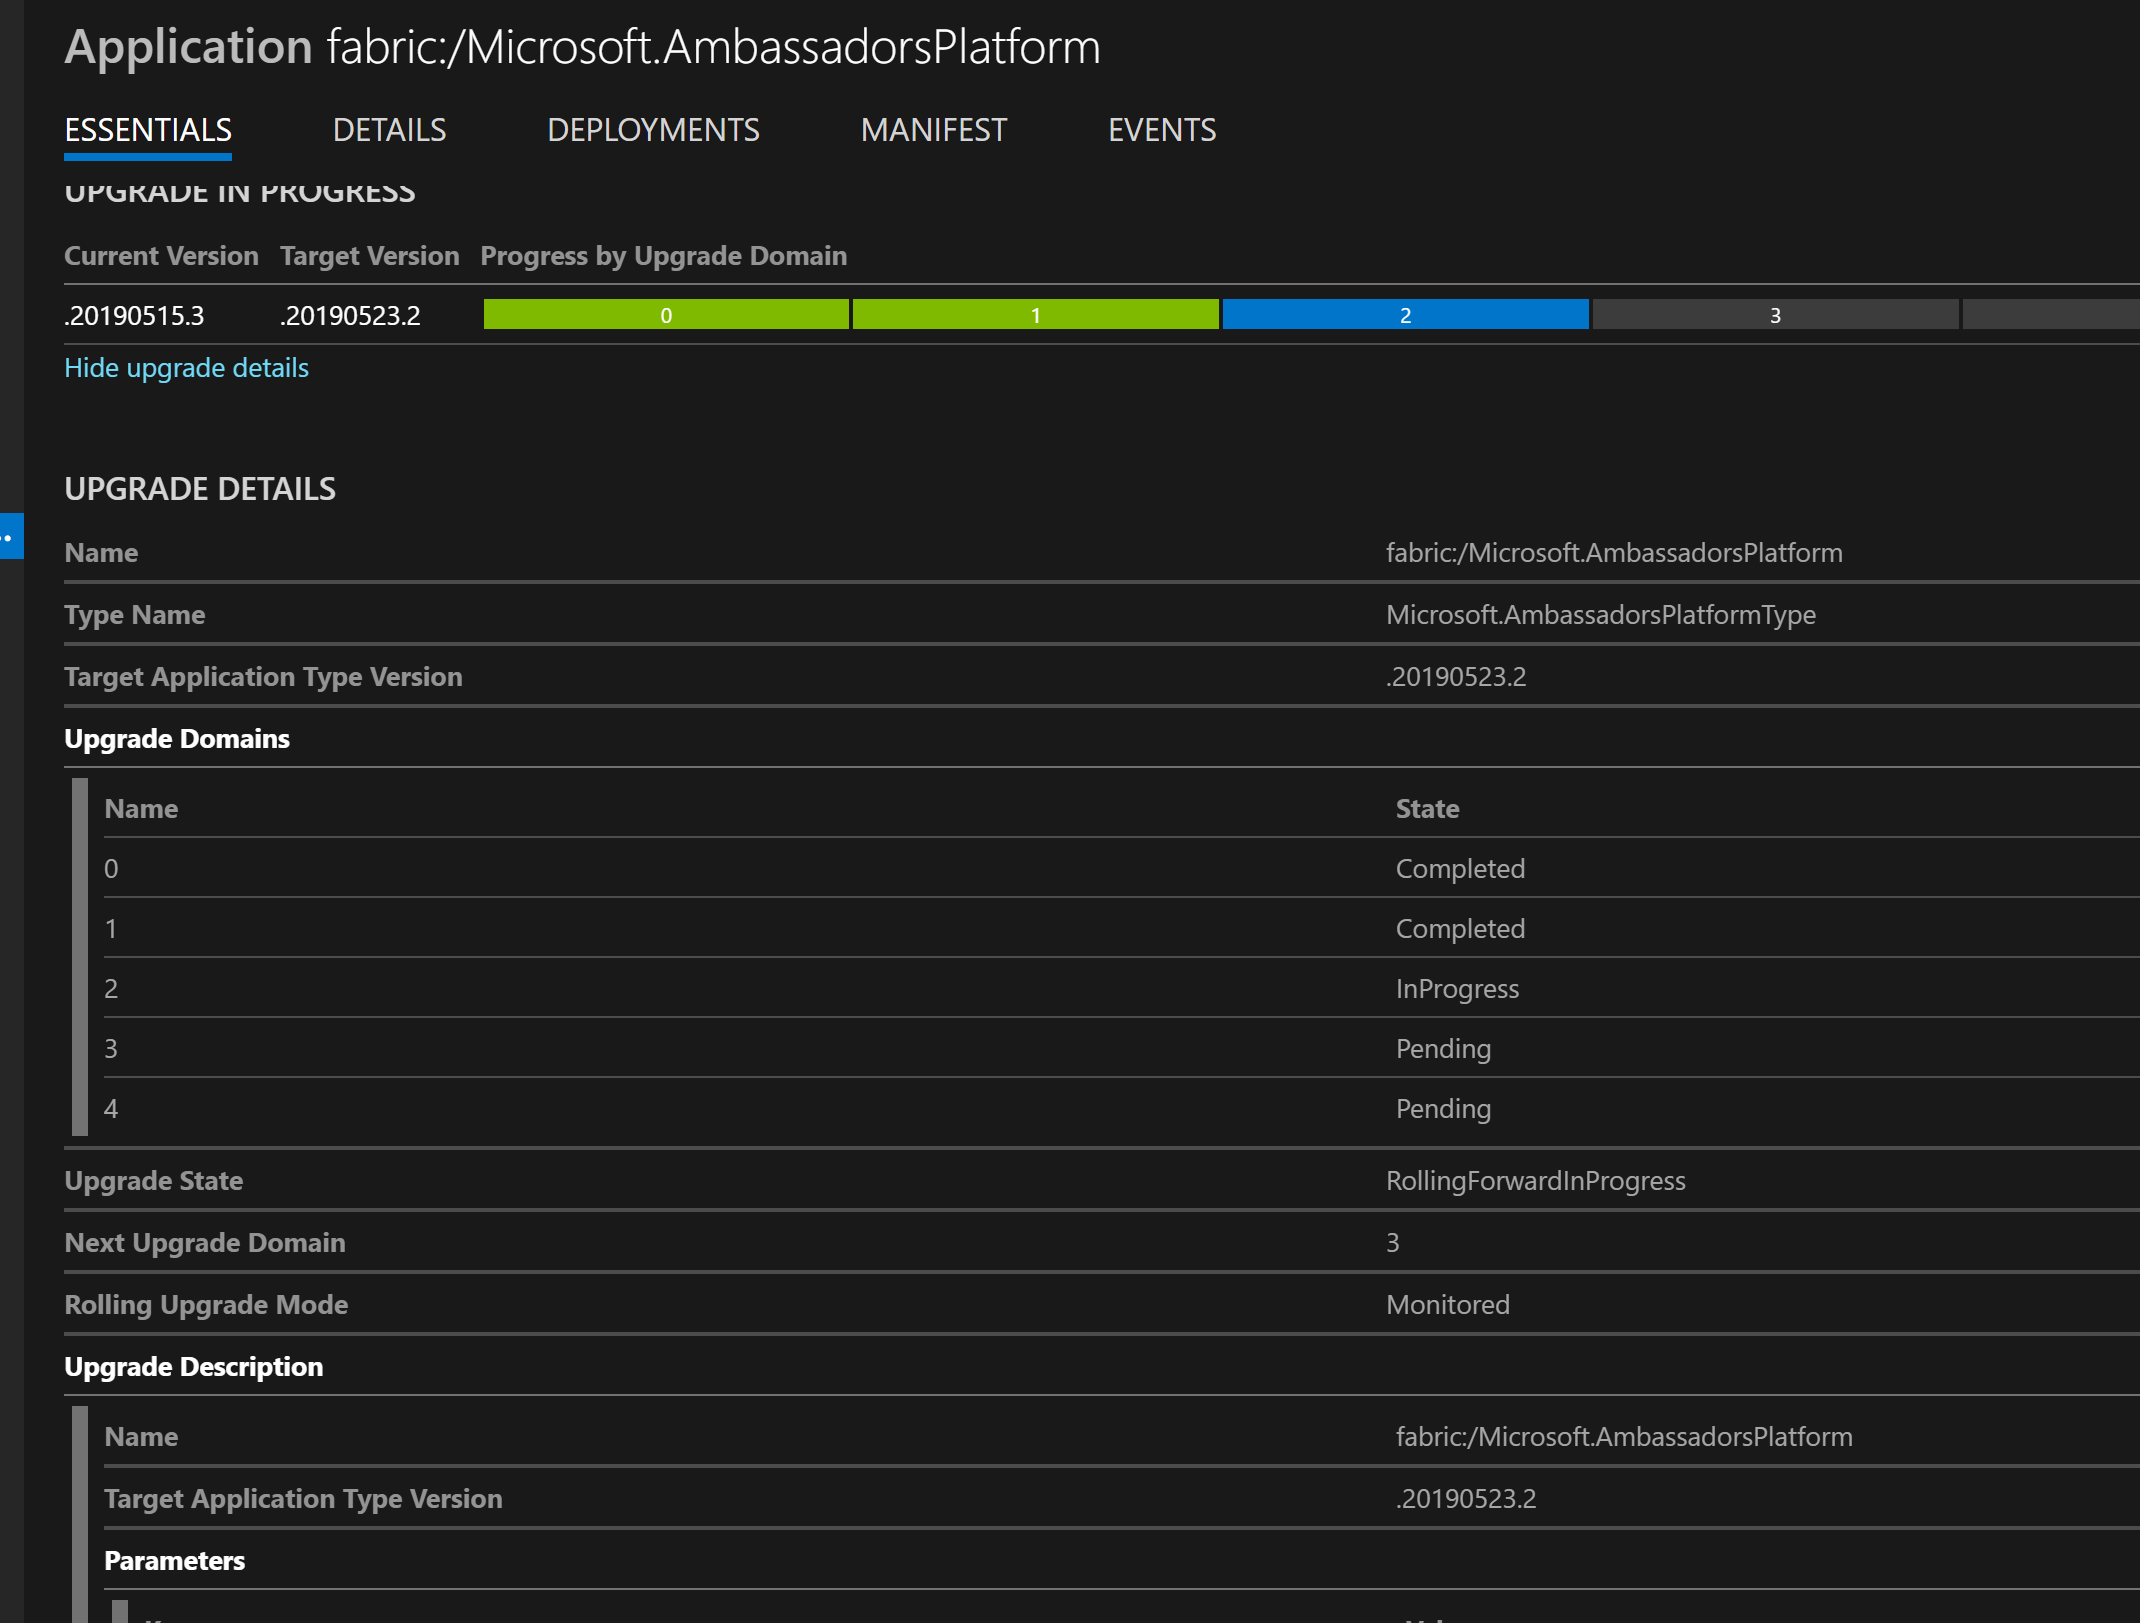Click Hide upgrade details link

(186, 368)
